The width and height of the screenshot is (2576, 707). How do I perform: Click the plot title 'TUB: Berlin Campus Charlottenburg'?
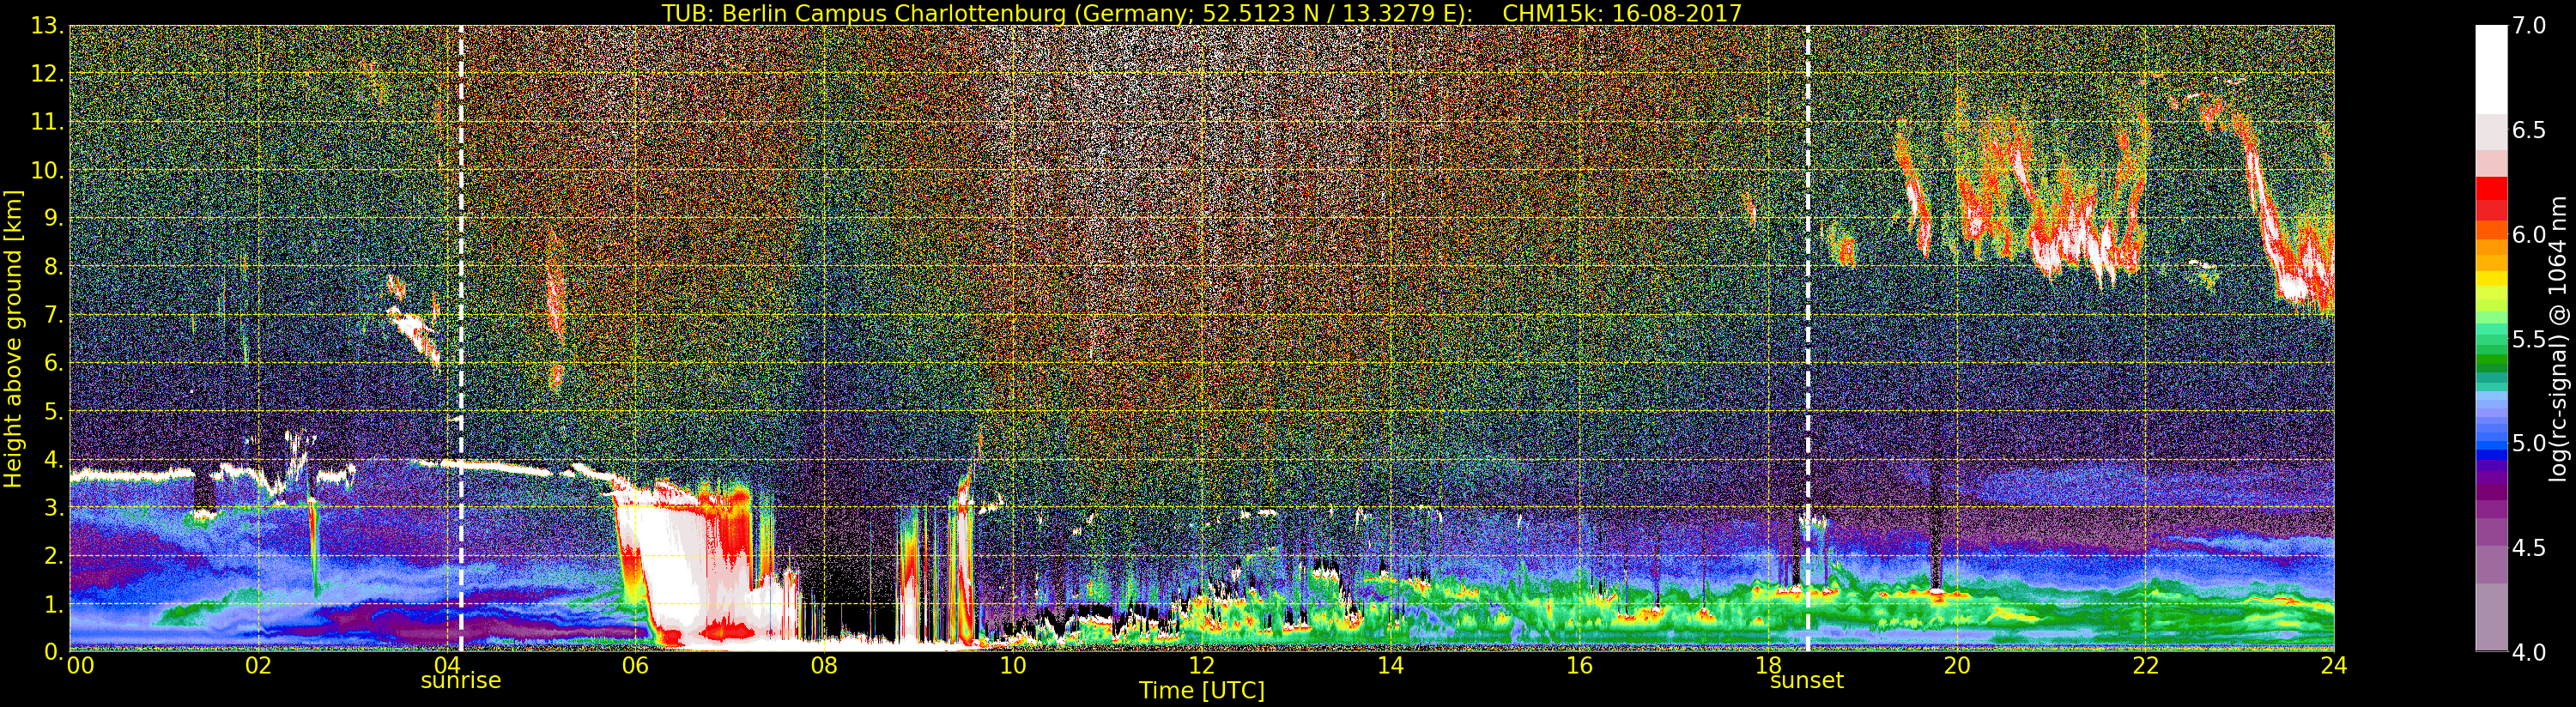(x=863, y=13)
